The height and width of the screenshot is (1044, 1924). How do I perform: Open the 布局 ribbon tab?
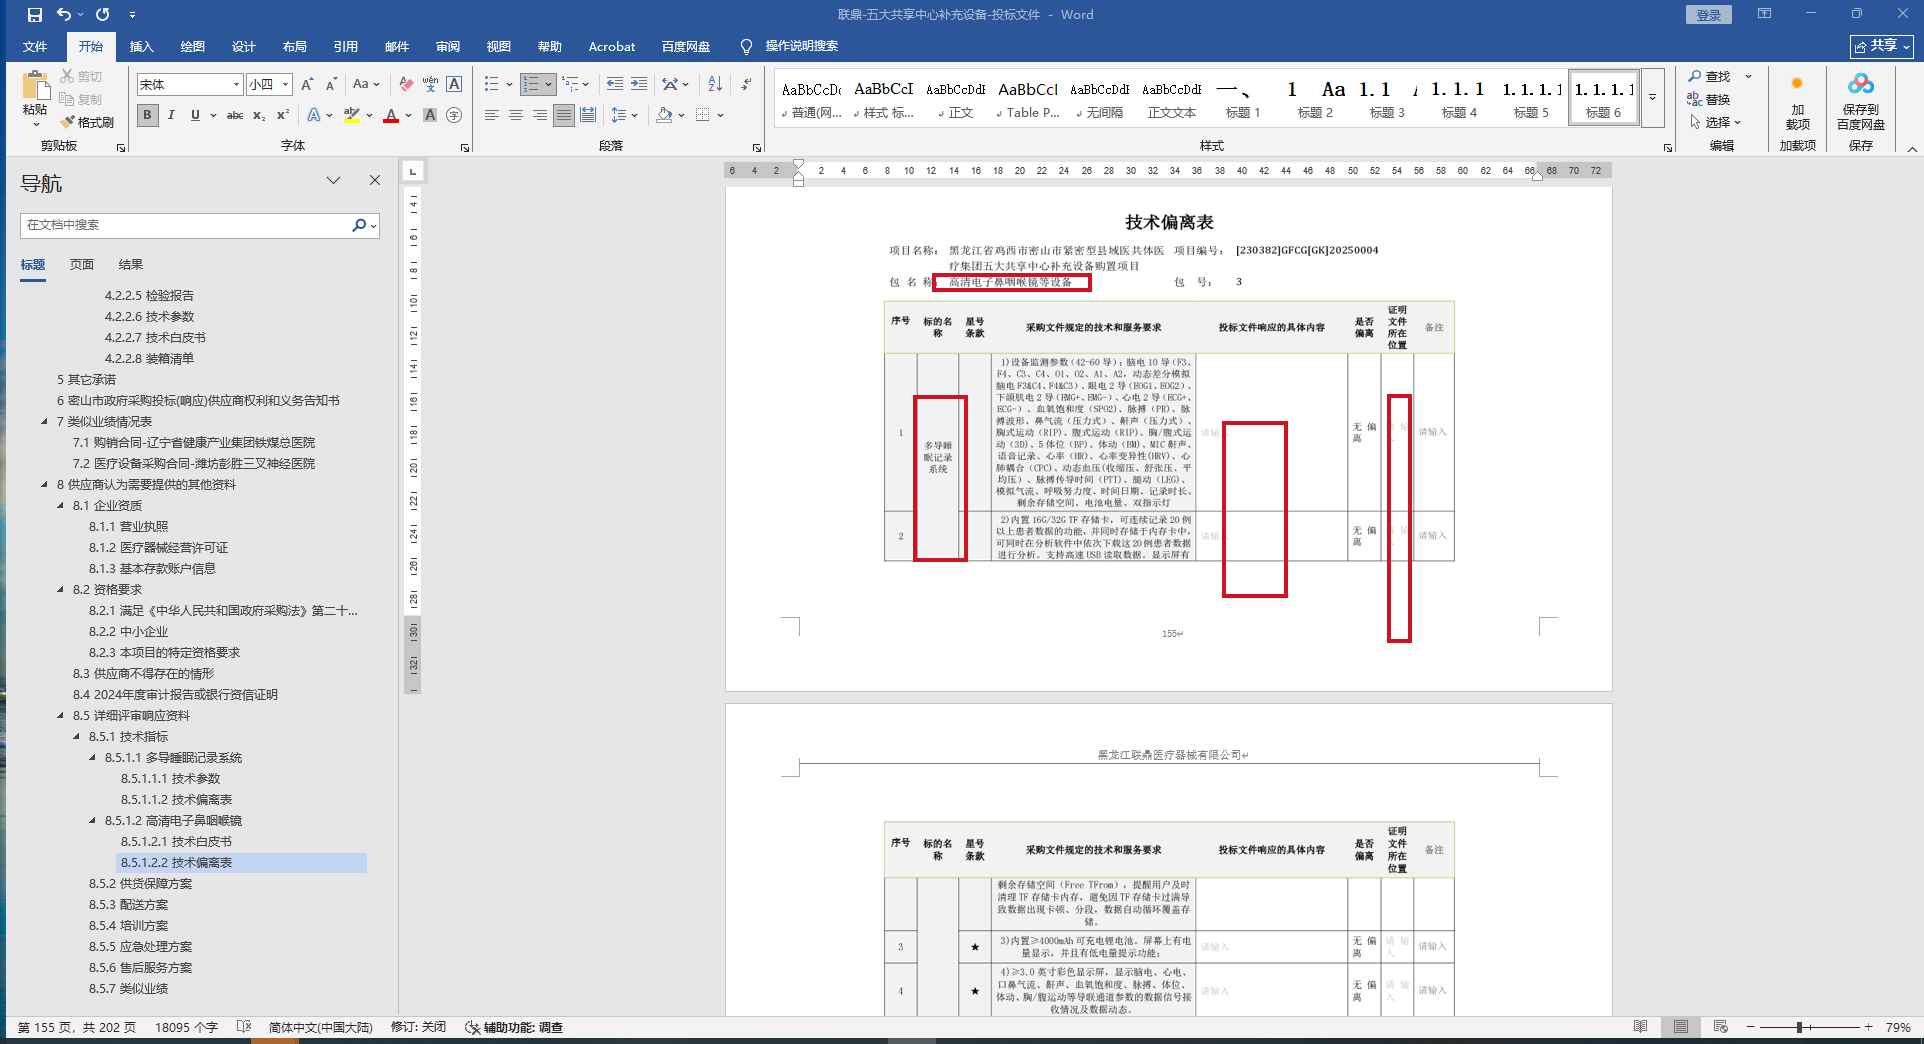point(295,47)
